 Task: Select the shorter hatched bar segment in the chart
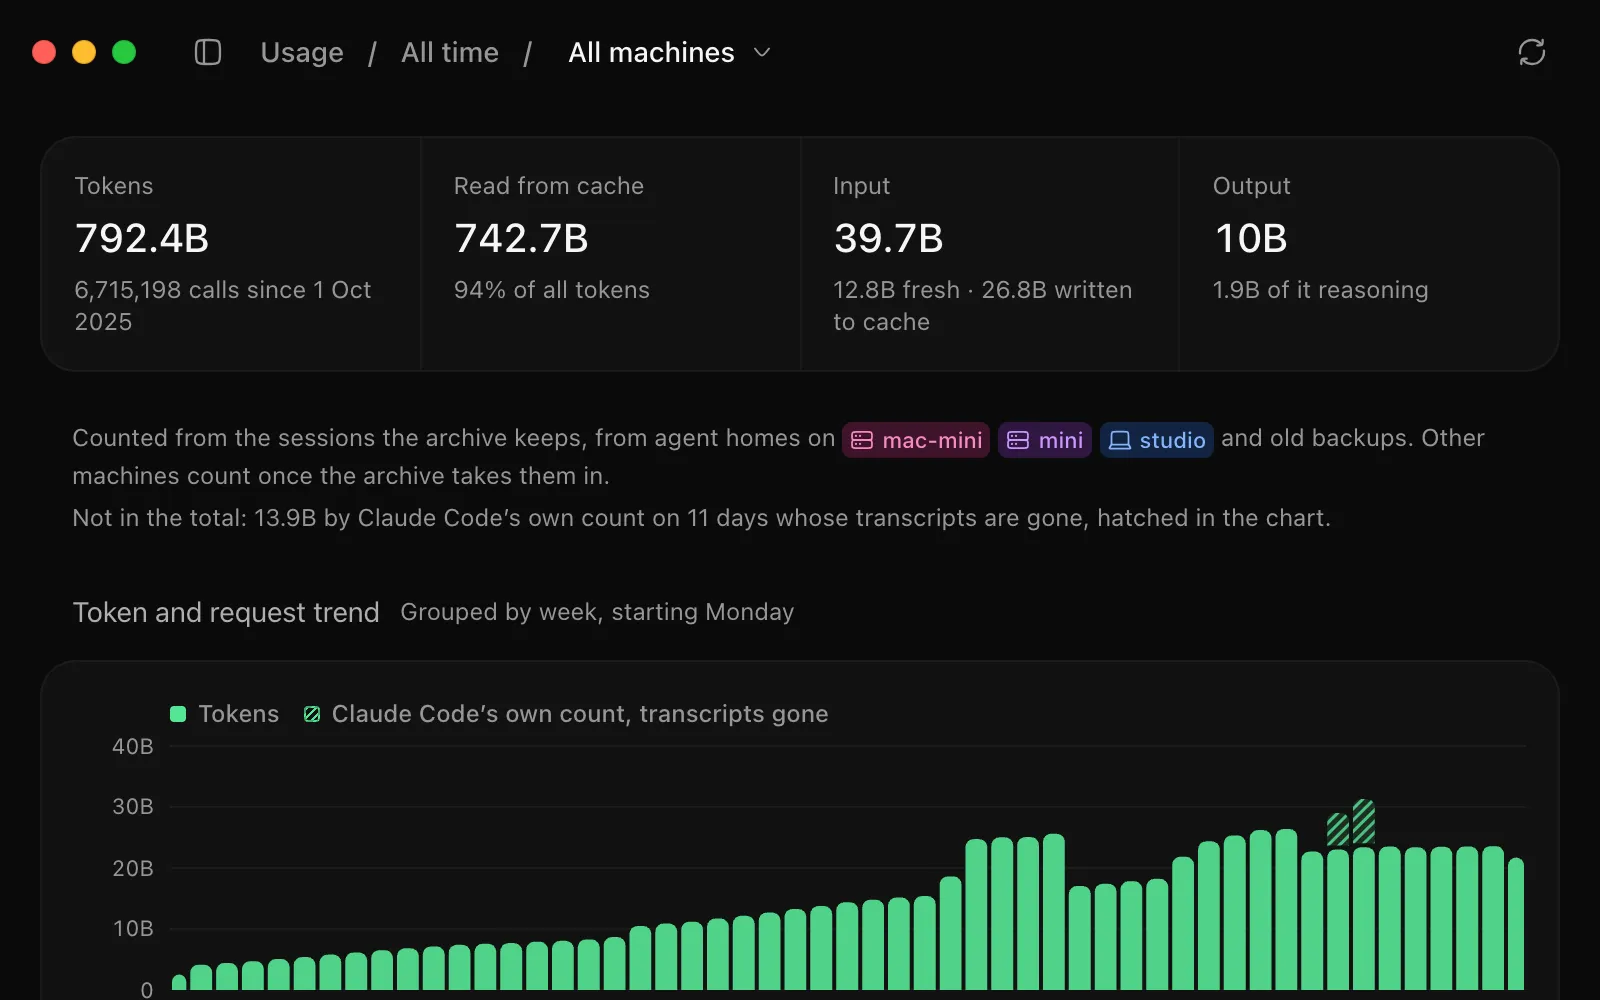coord(1338,830)
